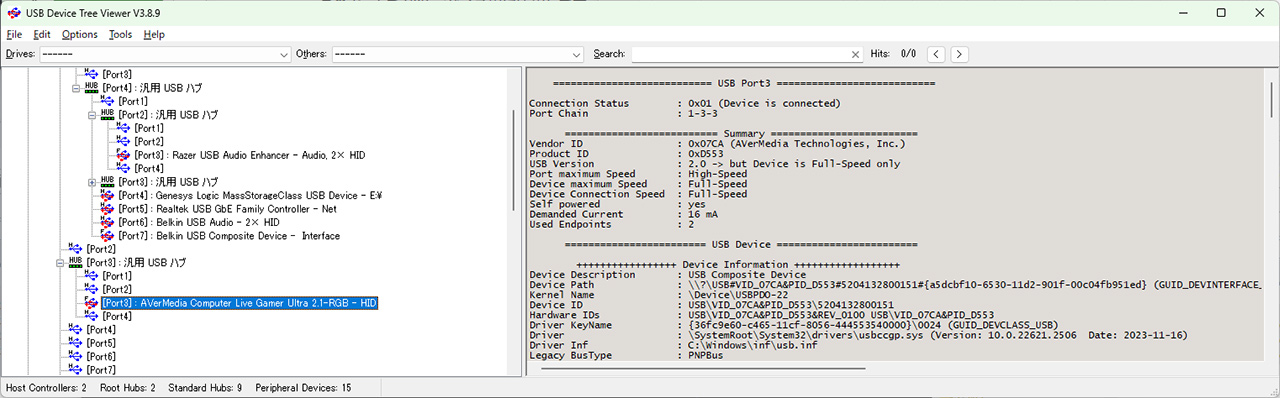This screenshot has width=1280, height=398.
Task: Click the USB Device Tree Viewer title bar icon
Action: tap(13, 13)
